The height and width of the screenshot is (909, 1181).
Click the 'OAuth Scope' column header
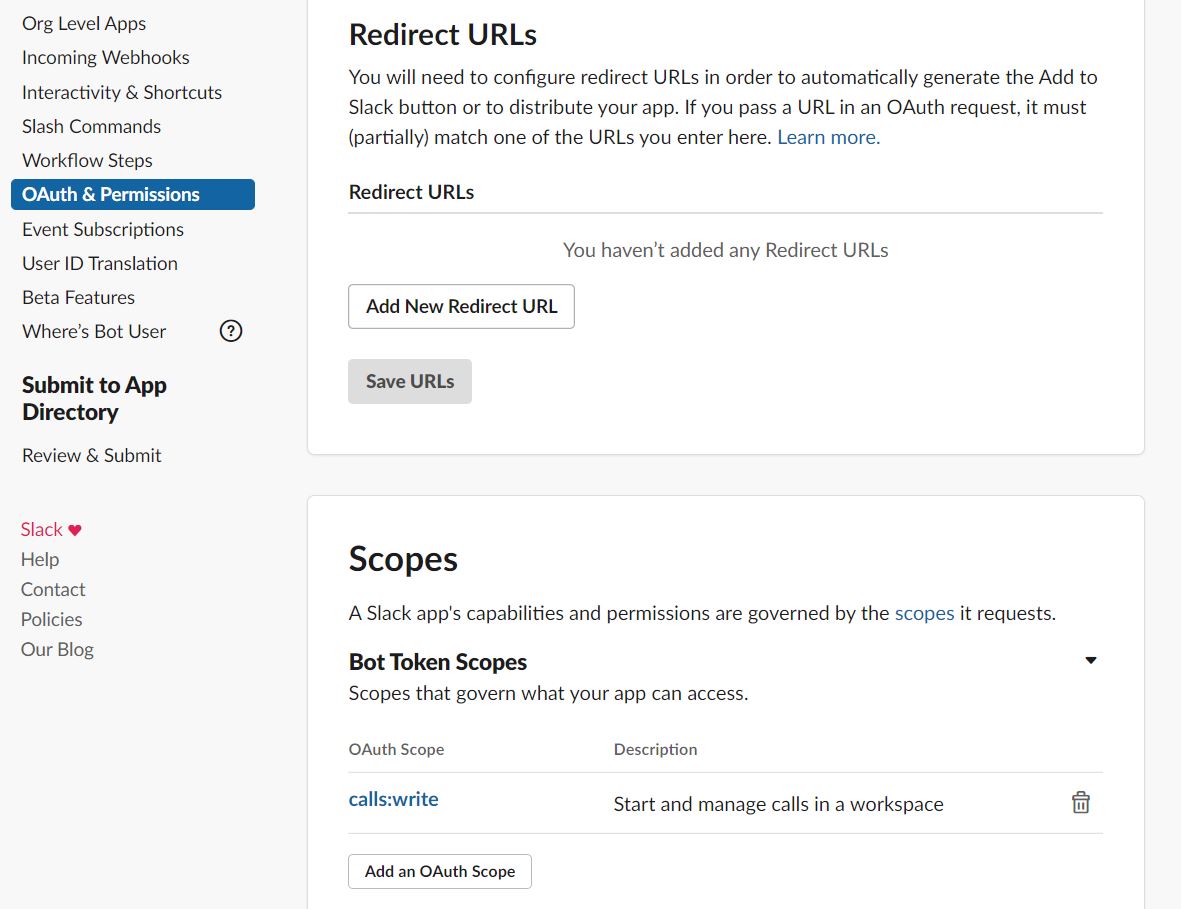396,749
